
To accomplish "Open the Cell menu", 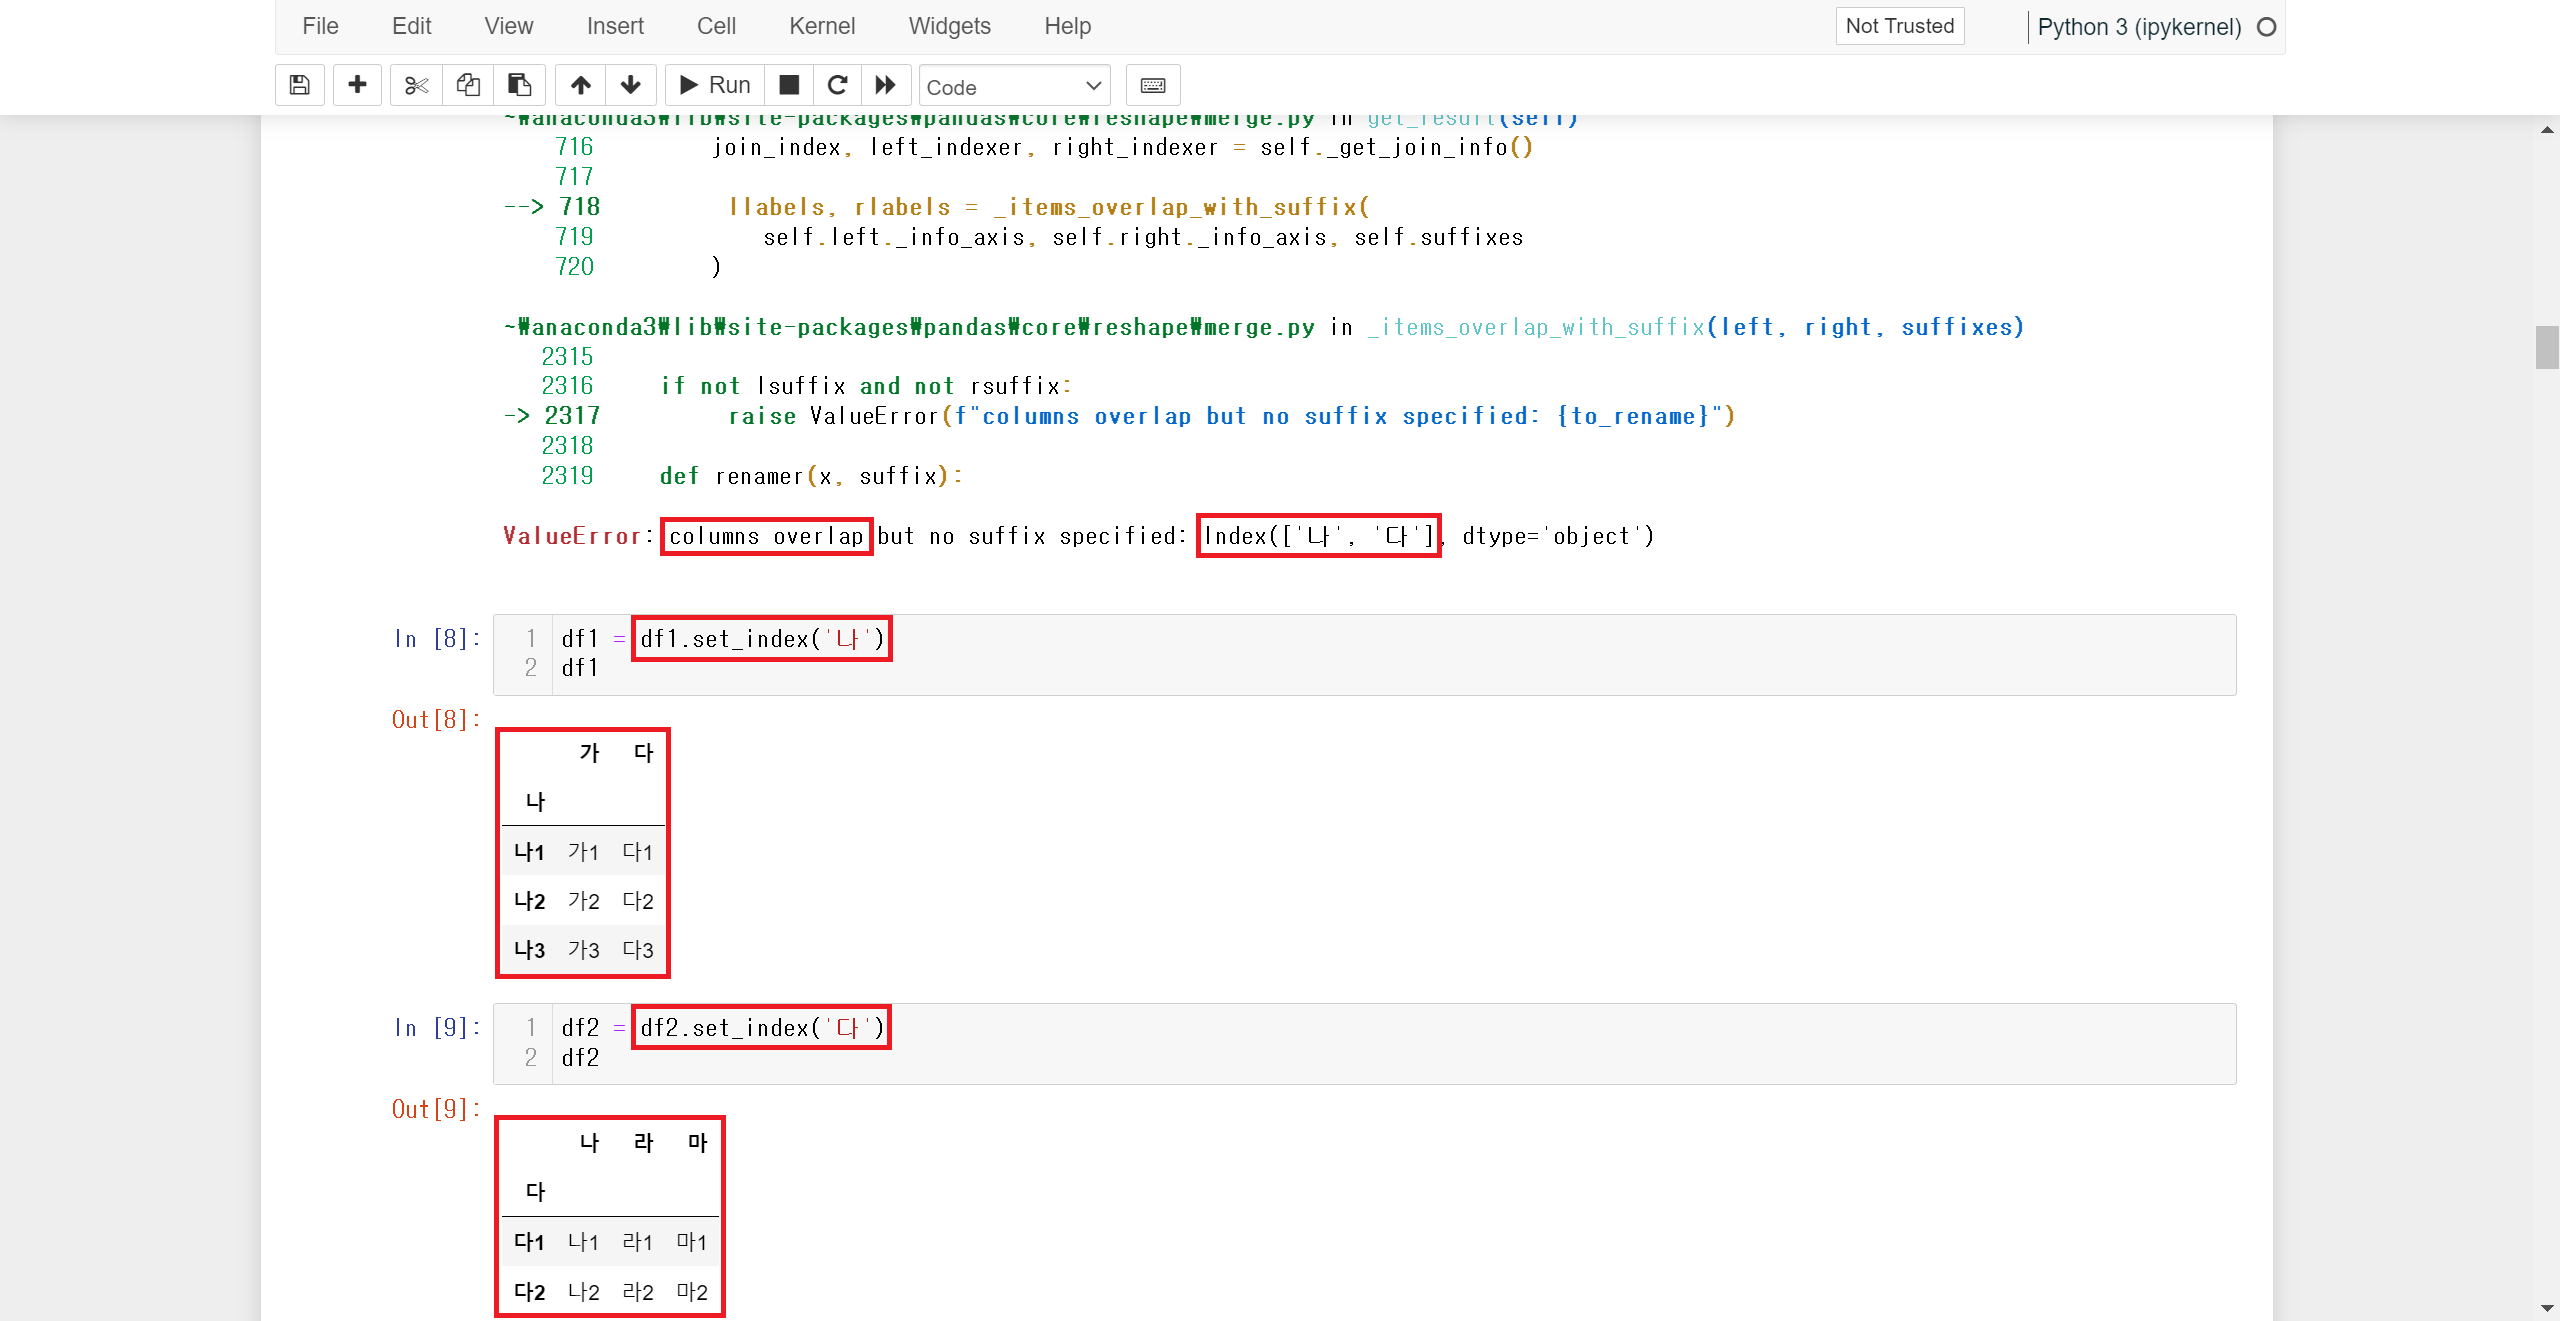I will [x=716, y=26].
